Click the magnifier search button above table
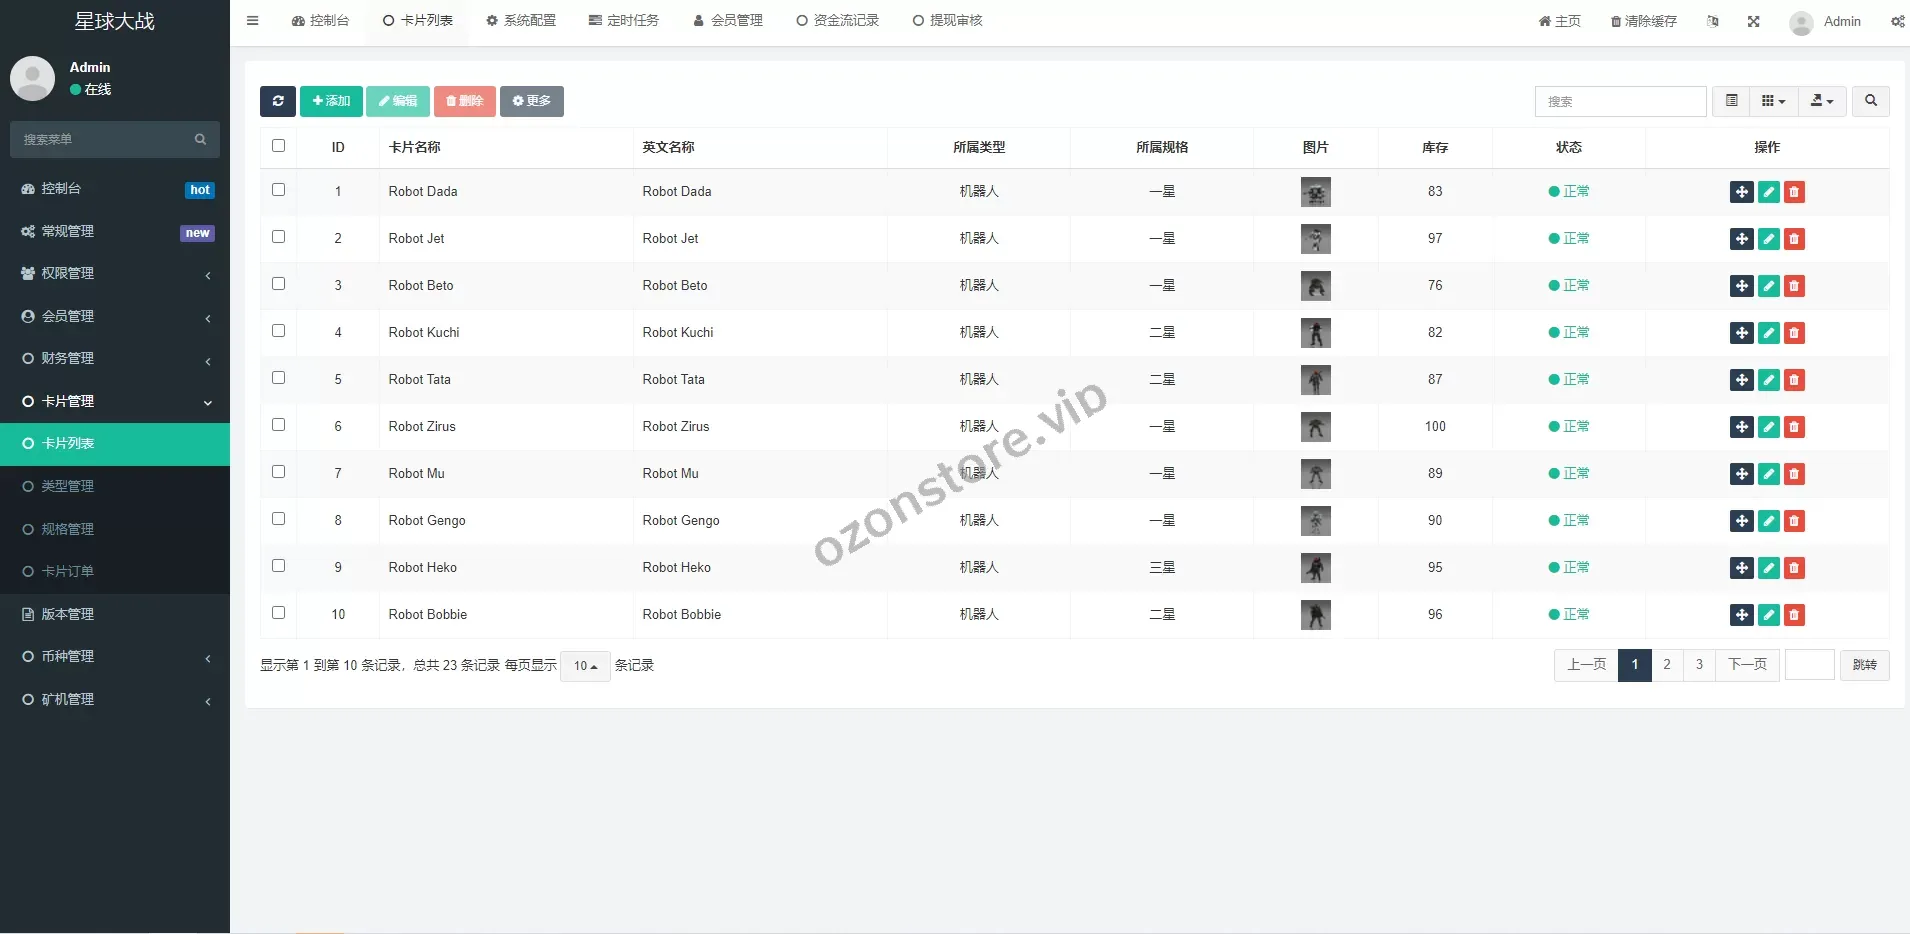Screen dimensions: 1910x934 tap(1870, 101)
